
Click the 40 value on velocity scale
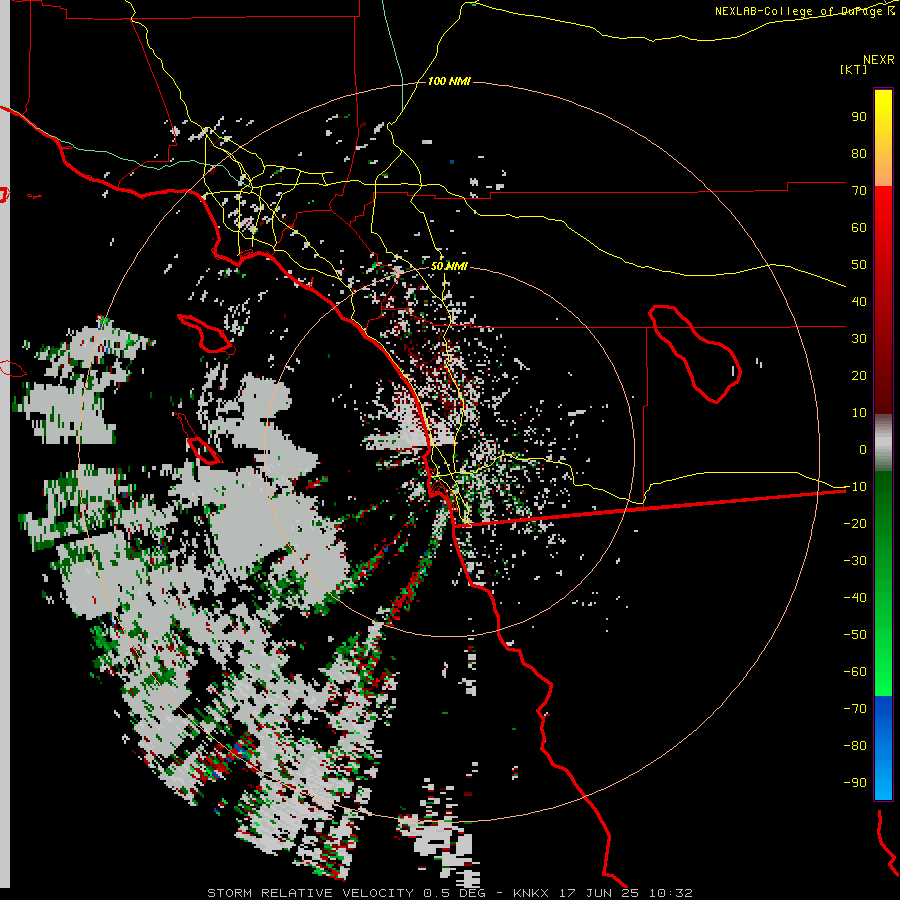859,302
